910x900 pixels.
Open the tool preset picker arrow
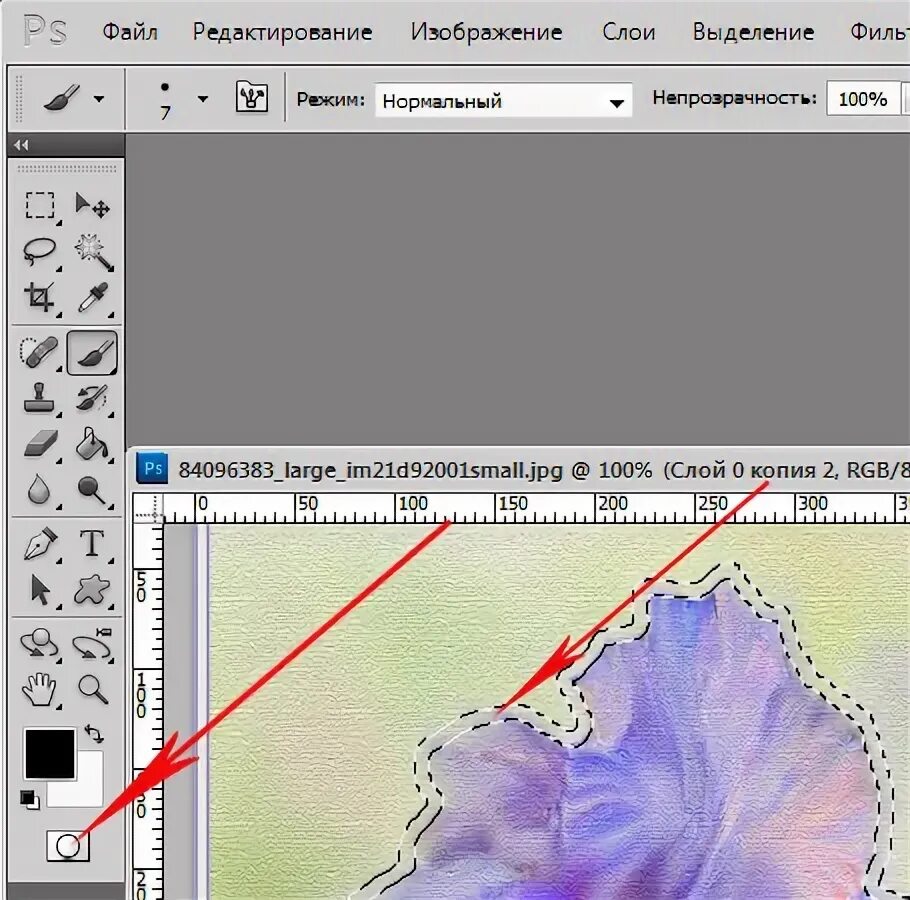[x=99, y=99]
